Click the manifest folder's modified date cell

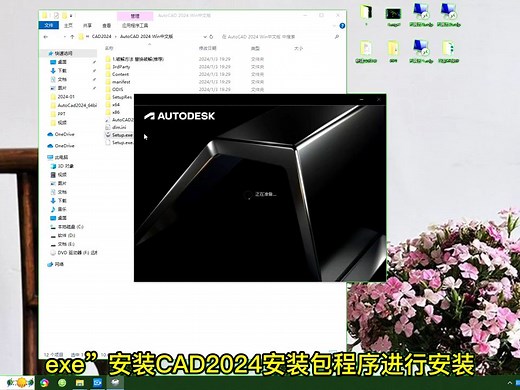pyautogui.click(x=215, y=82)
